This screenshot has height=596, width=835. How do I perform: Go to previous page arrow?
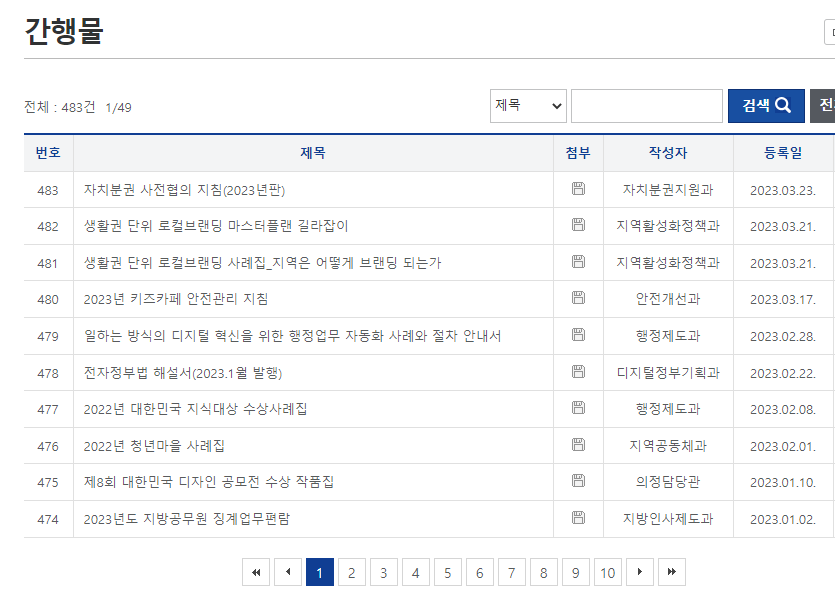(x=288, y=572)
